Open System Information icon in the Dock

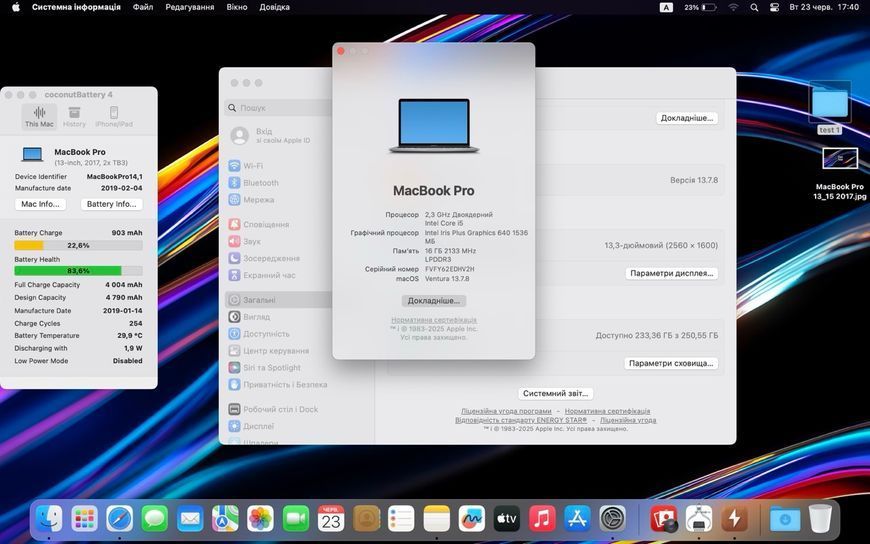[699, 519]
